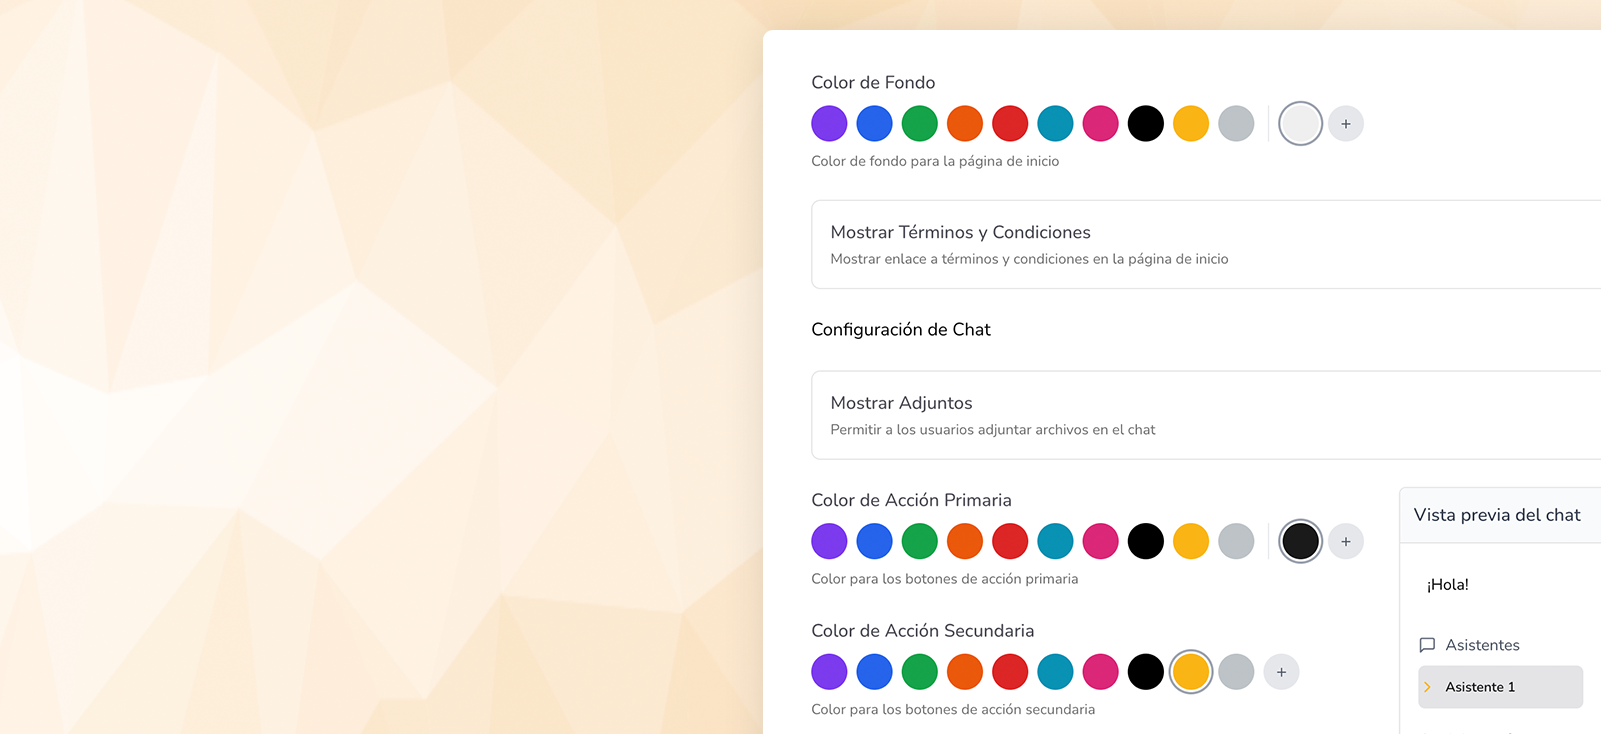Set primary action color to black
Viewport: 1601px width, 734px height.
click(x=1146, y=541)
